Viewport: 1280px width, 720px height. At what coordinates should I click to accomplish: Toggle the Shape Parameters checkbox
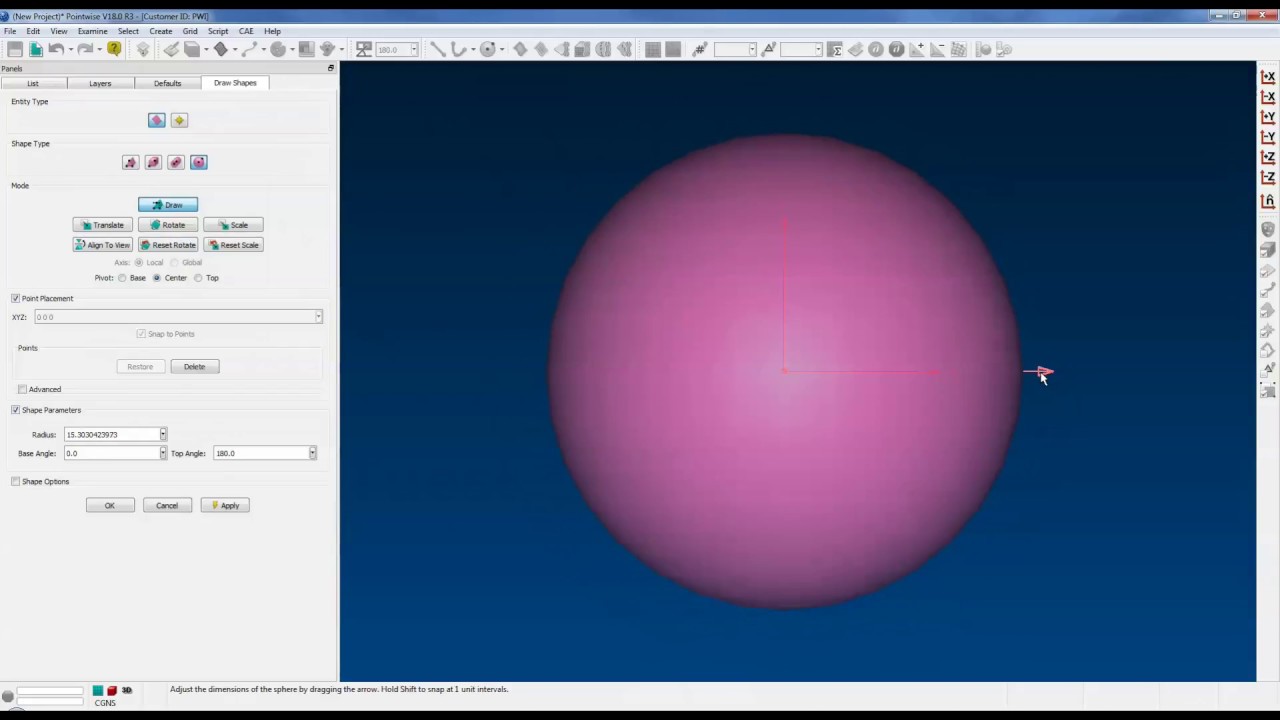pos(15,410)
